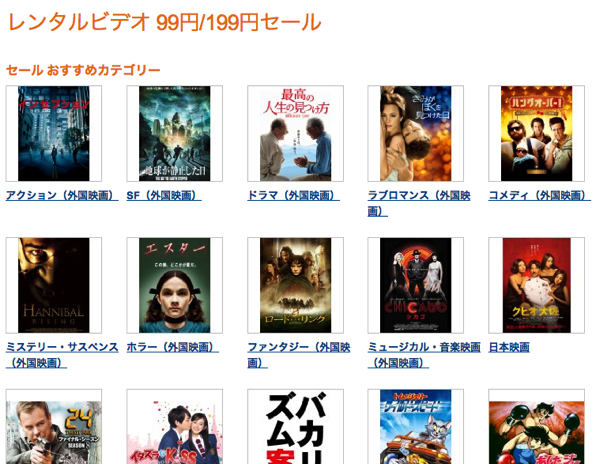Viewport: 600px width, 464px height.
Task: Select the 最高の人生の見つけ方 poster
Action: coord(295,134)
